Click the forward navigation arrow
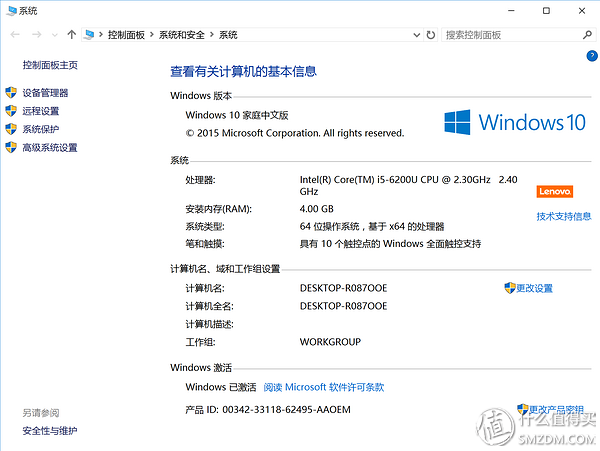This screenshot has width=600, height=451. point(37,35)
